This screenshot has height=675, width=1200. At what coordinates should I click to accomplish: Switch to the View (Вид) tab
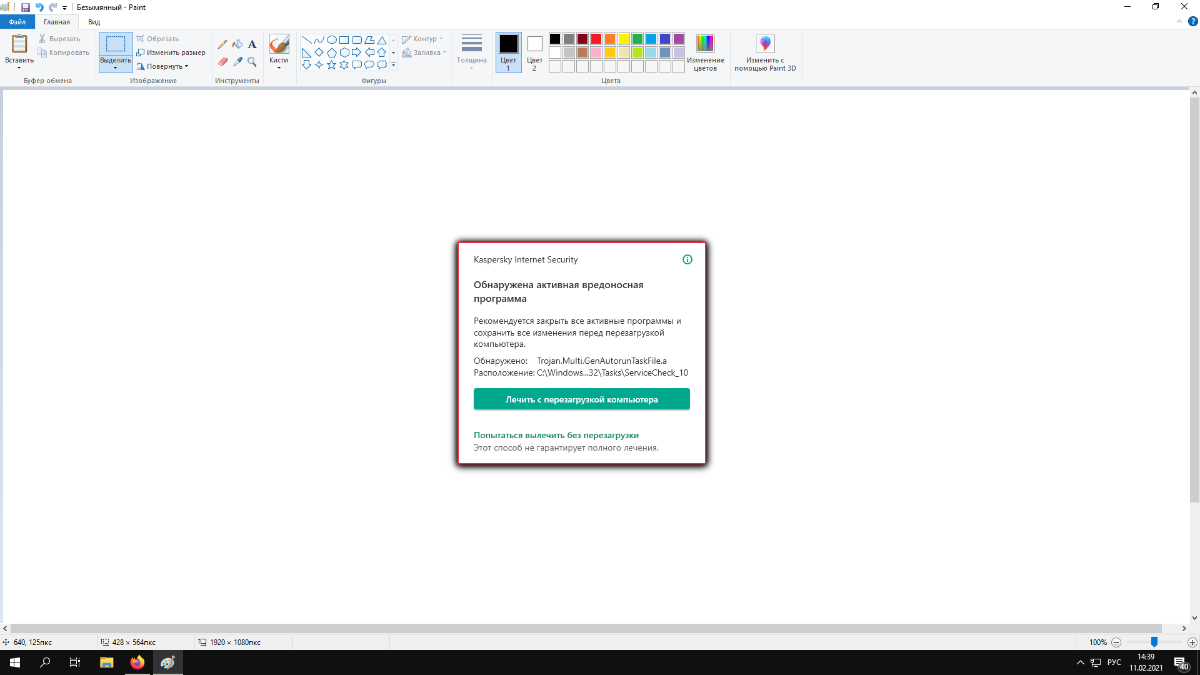[93, 21]
